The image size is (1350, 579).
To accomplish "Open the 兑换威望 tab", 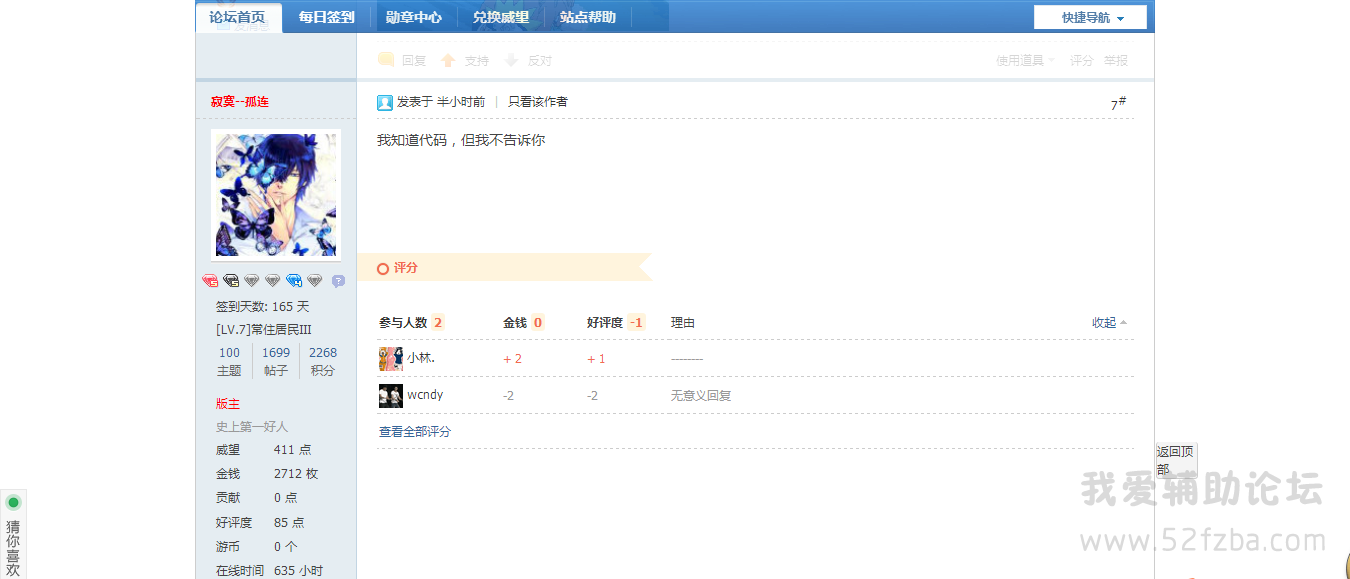I will (501, 17).
